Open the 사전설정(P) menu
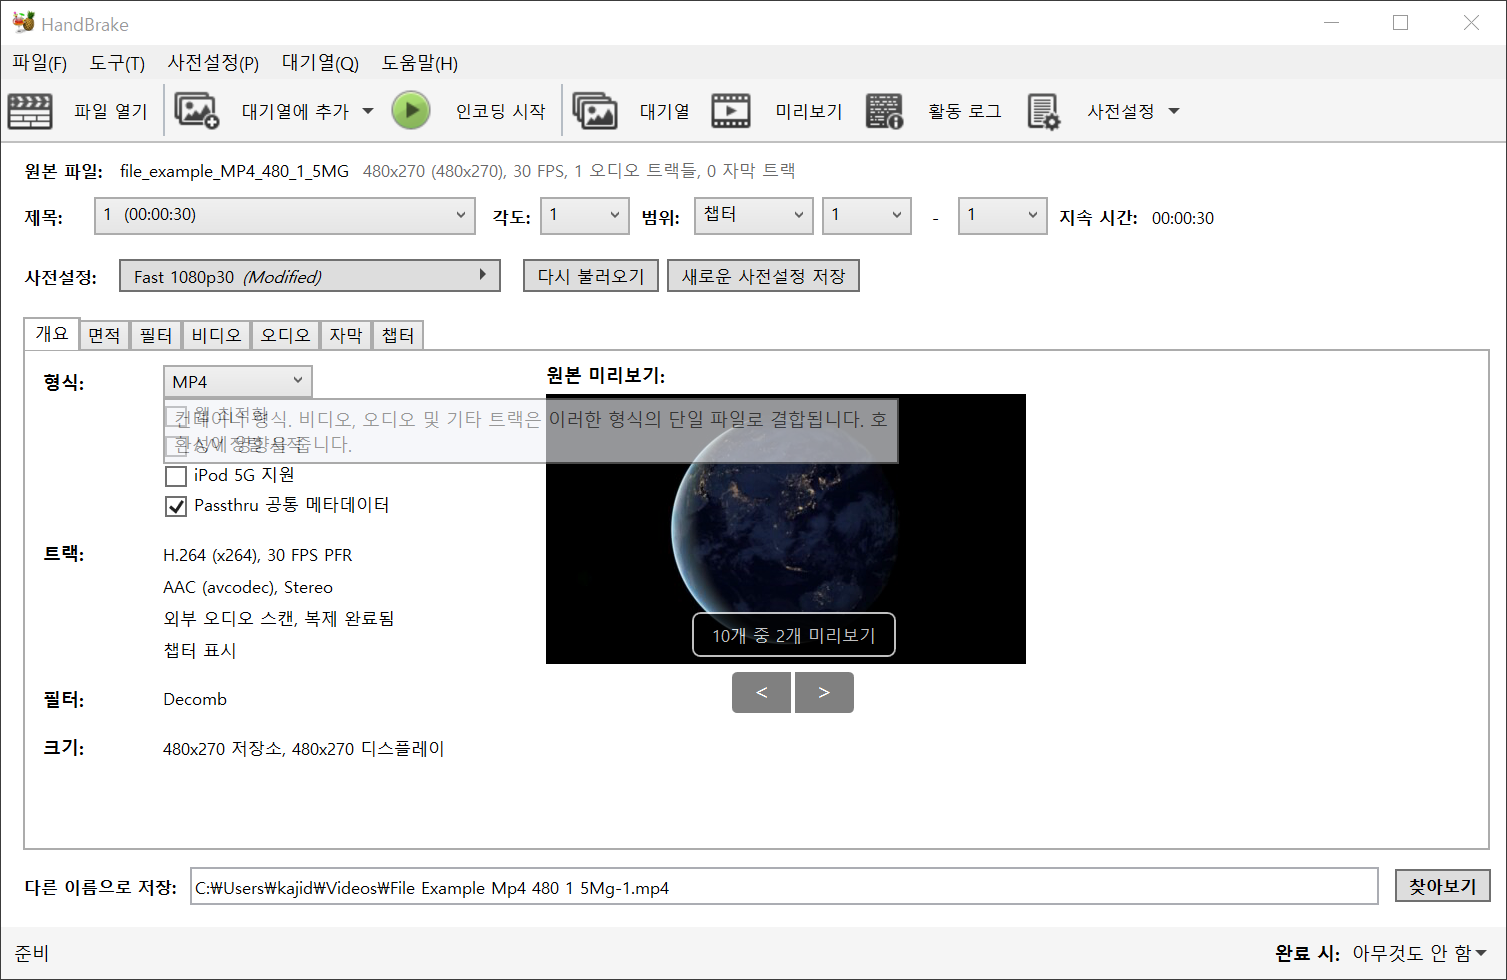Viewport: 1507px width, 980px height. pyautogui.click(x=213, y=63)
